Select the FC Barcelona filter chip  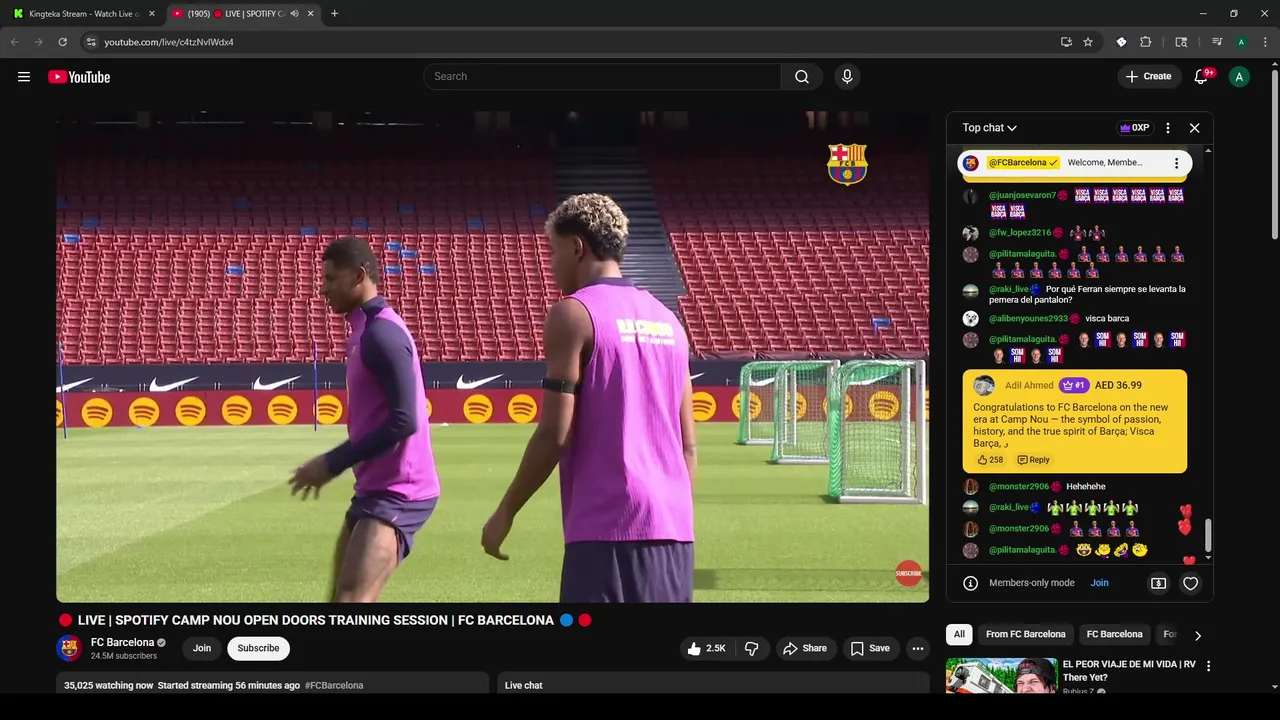[1114, 634]
